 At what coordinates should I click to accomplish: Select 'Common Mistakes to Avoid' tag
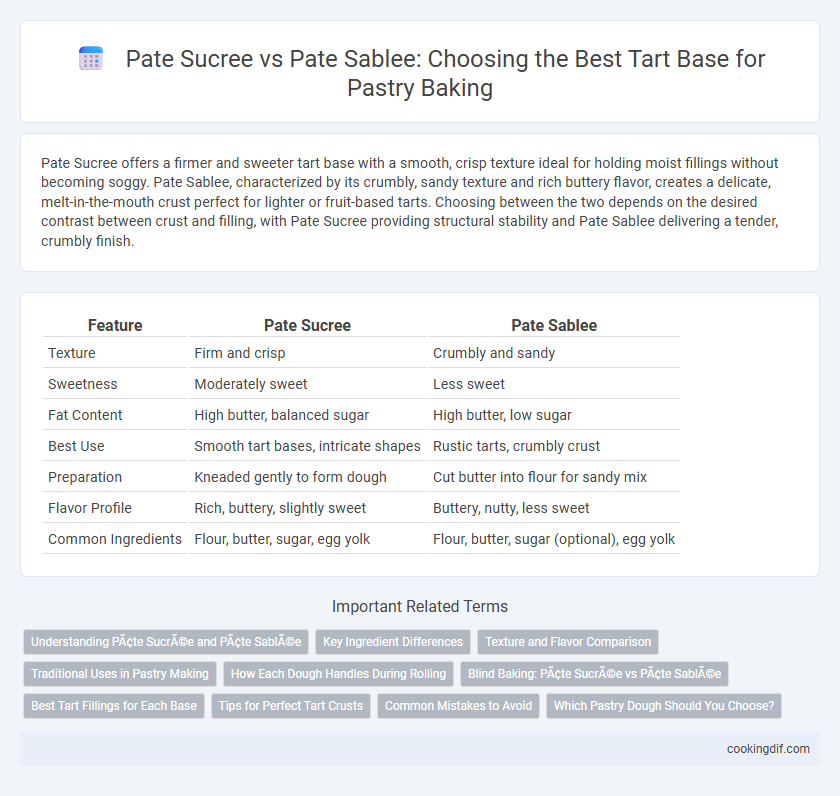[x=459, y=706]
